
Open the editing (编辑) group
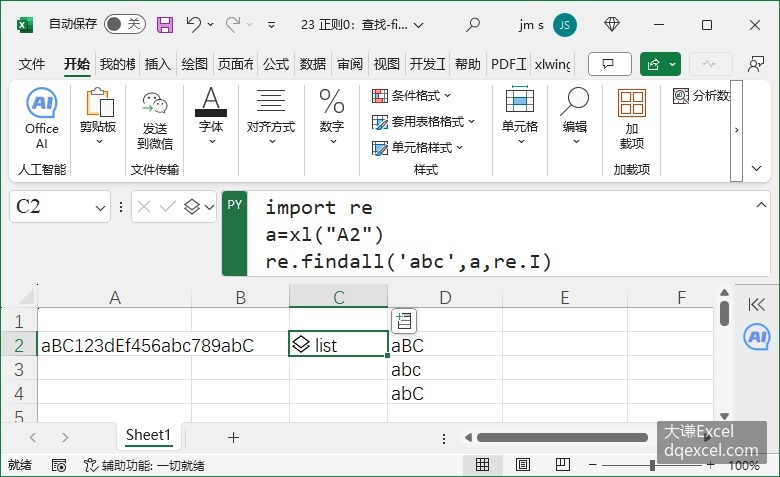[575, 116]
